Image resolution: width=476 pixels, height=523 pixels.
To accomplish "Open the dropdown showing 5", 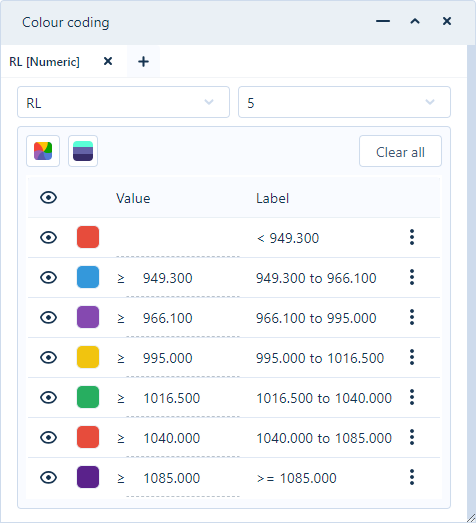I will tap(344, 102).
